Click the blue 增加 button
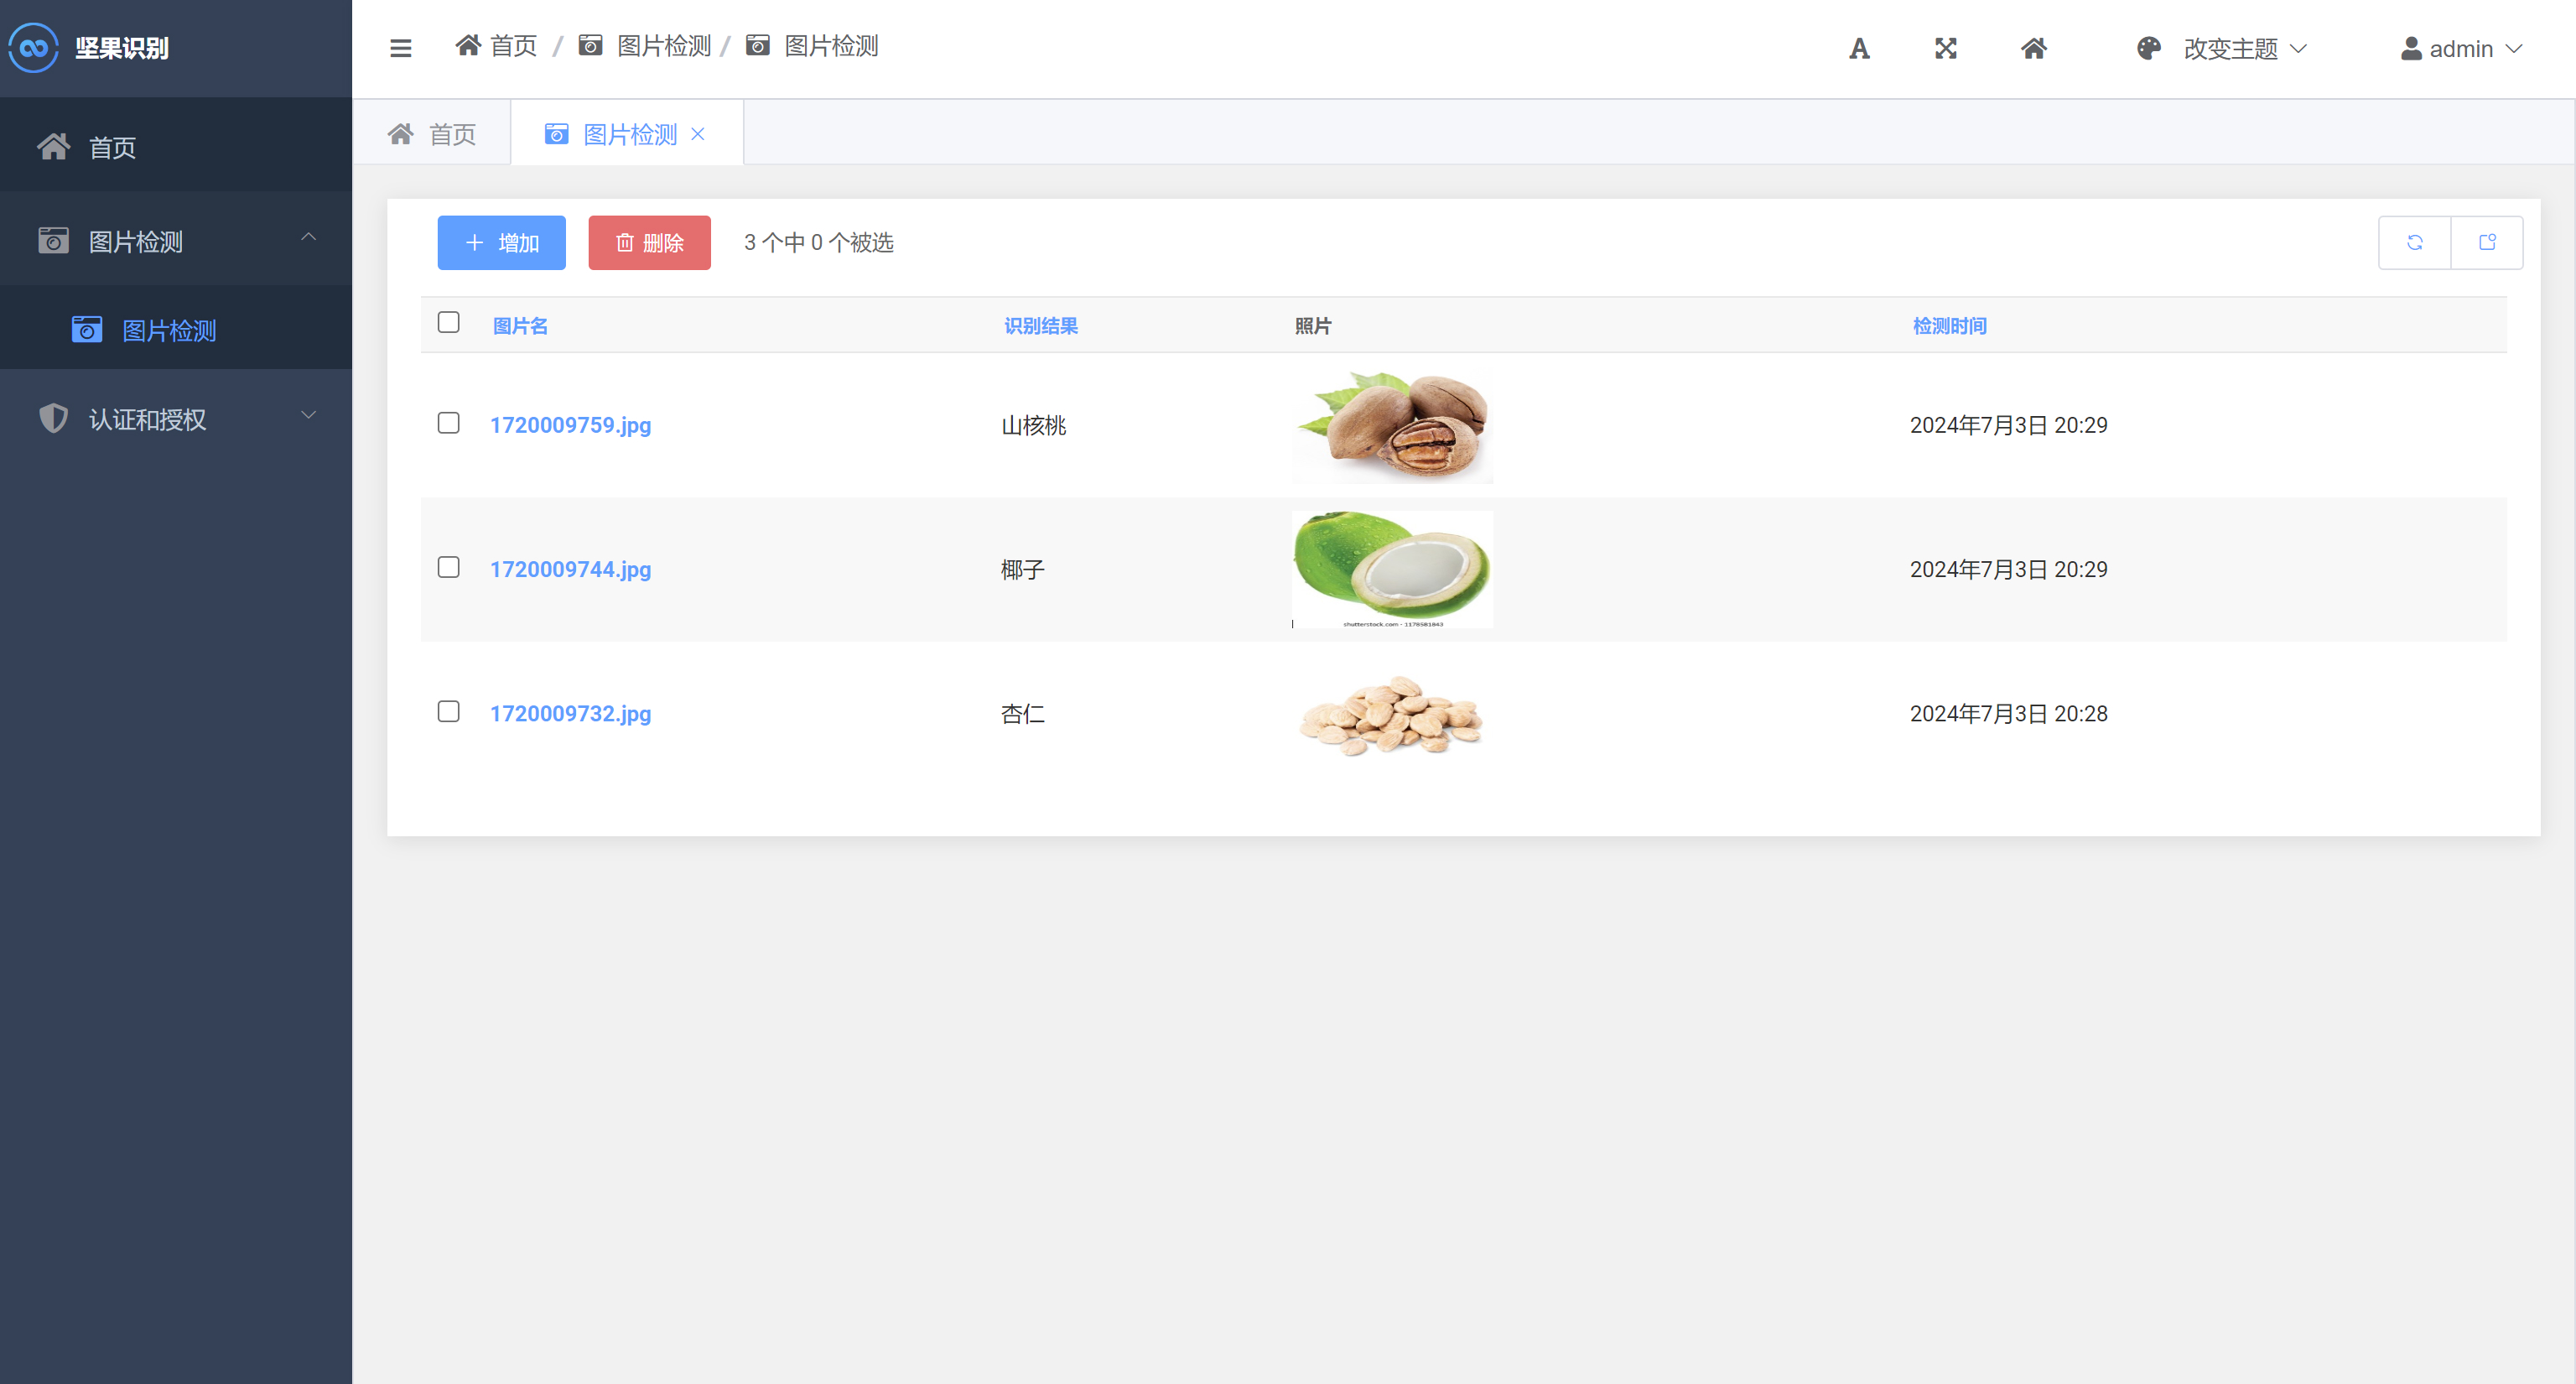The height and width of the screenshot is (1384, 2576). [x=501, y=243]
